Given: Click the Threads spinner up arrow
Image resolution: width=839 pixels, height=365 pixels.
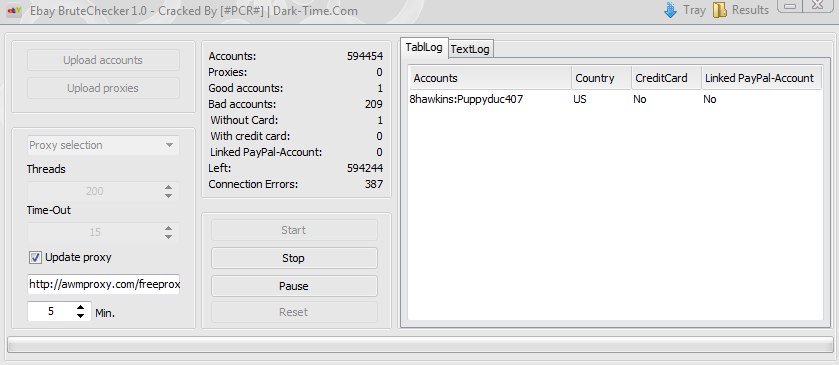Looking at the screenshot, I should 169,187.
